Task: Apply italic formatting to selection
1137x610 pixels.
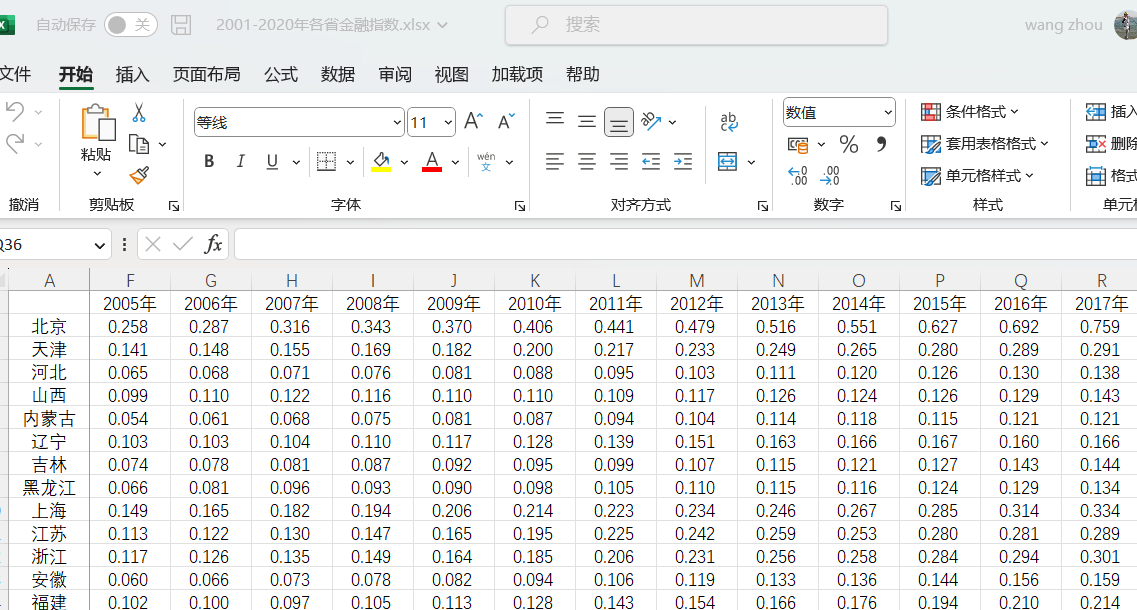Action: click(240, 162)
